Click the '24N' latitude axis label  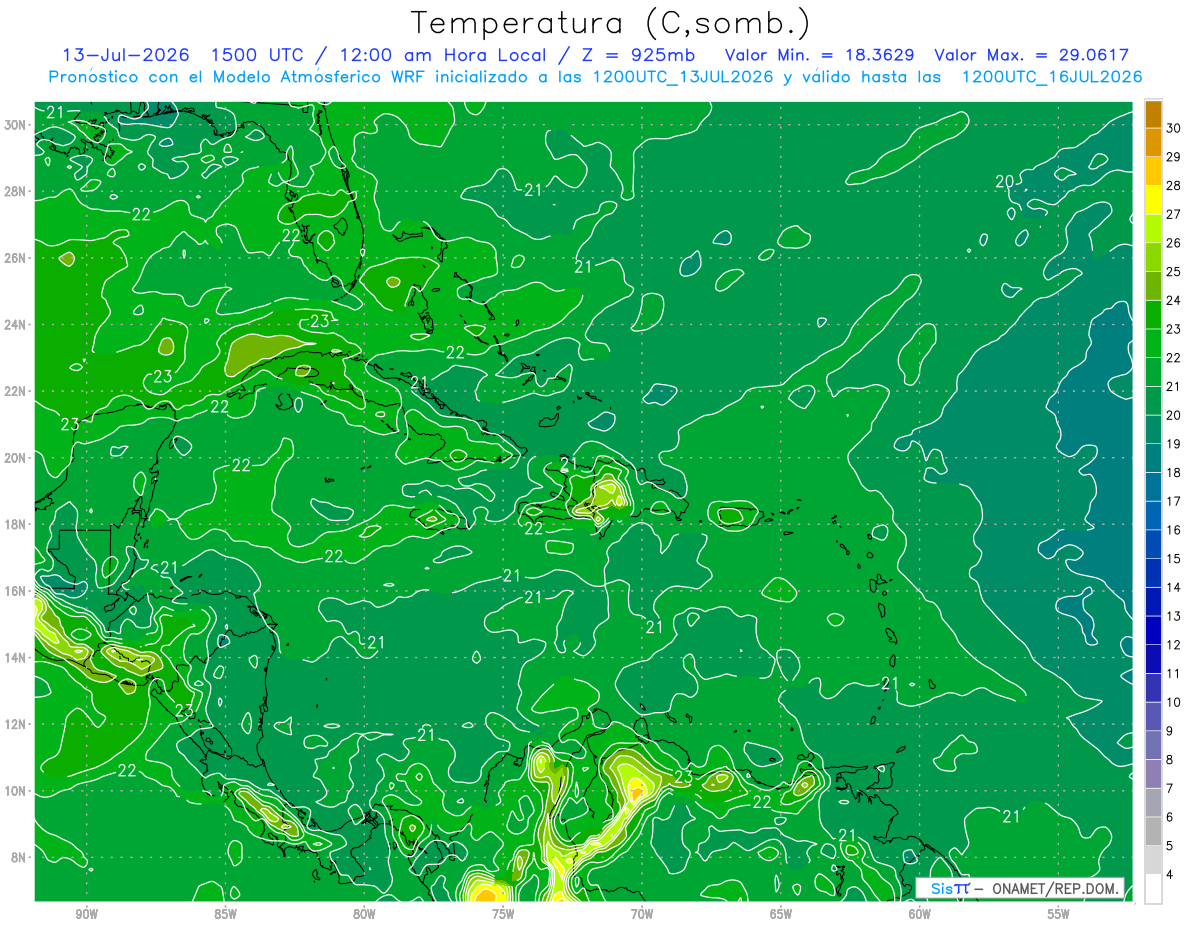pyautogui.click(x=16, y=325)
